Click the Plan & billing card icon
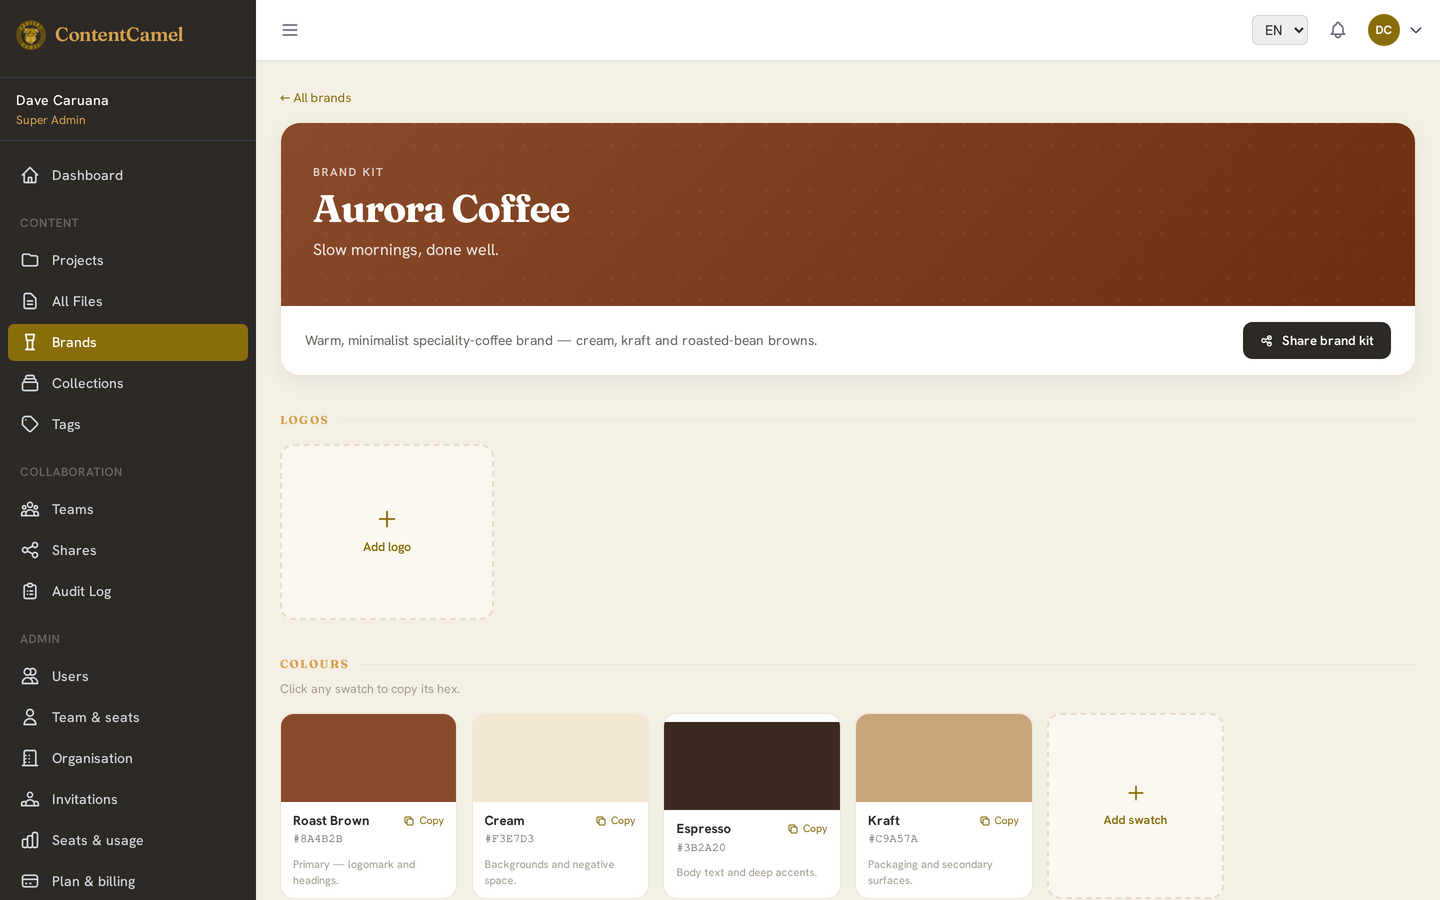This screenshot has height=900, width=1440. 30,881
